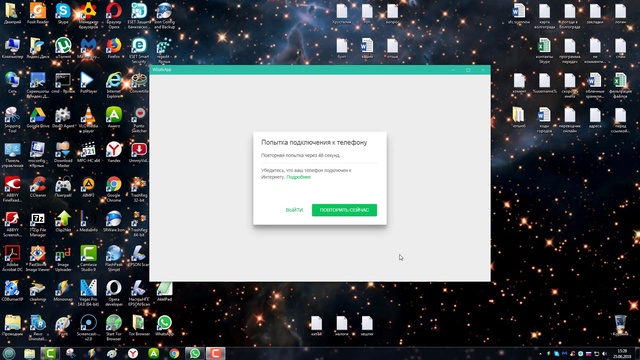Open the CDBurnerXP desktop shortcut

point(12,291)
